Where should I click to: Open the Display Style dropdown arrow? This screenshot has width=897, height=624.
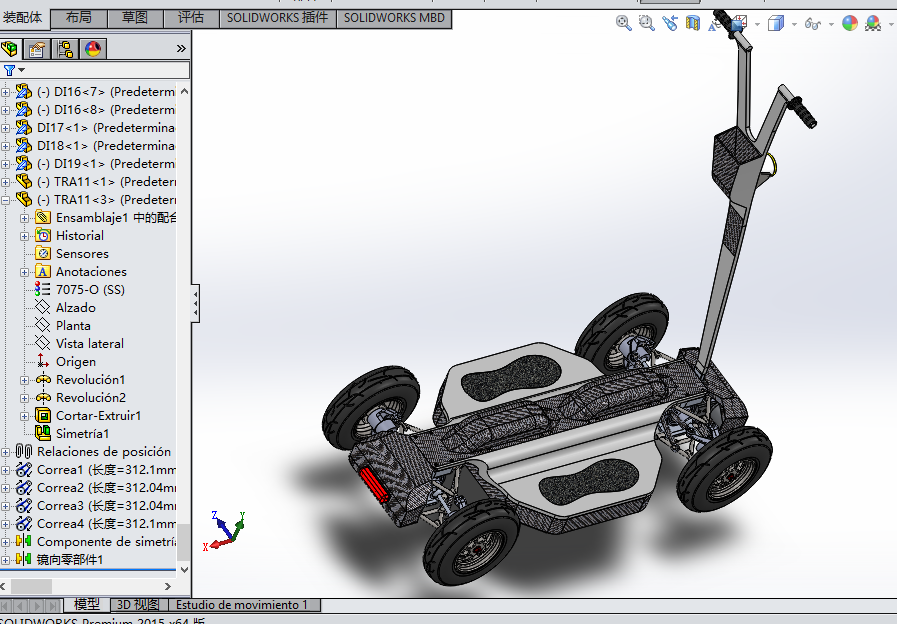click(792, 24)
